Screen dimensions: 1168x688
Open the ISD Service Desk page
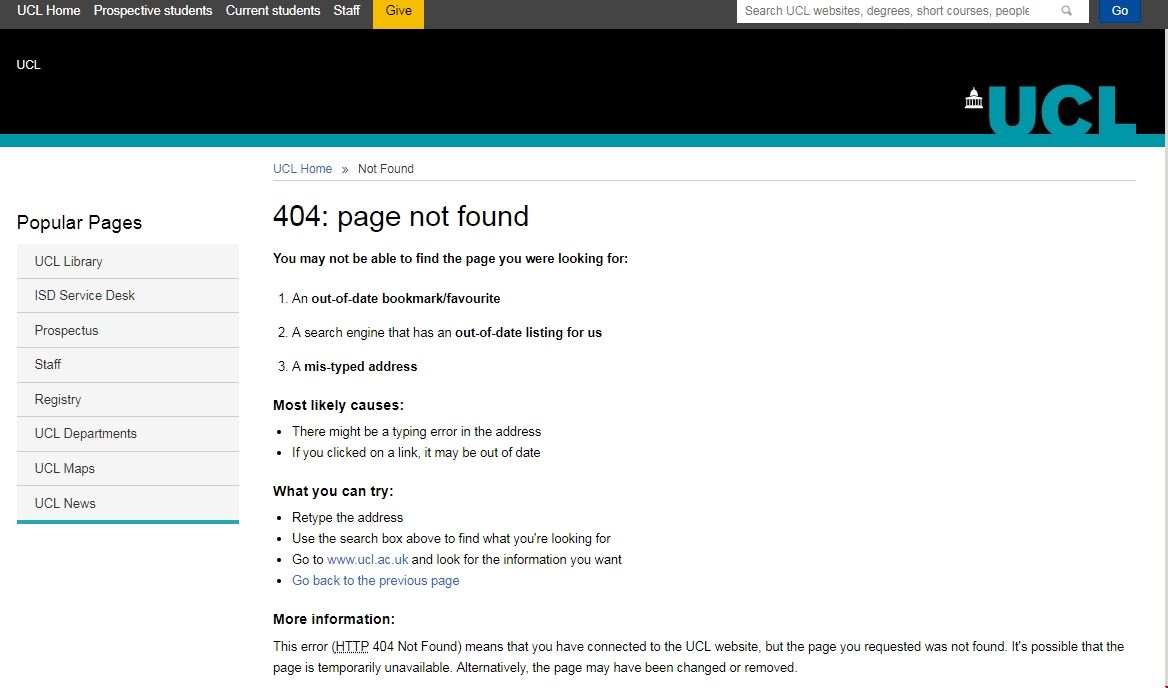click(x=84, y=295)
